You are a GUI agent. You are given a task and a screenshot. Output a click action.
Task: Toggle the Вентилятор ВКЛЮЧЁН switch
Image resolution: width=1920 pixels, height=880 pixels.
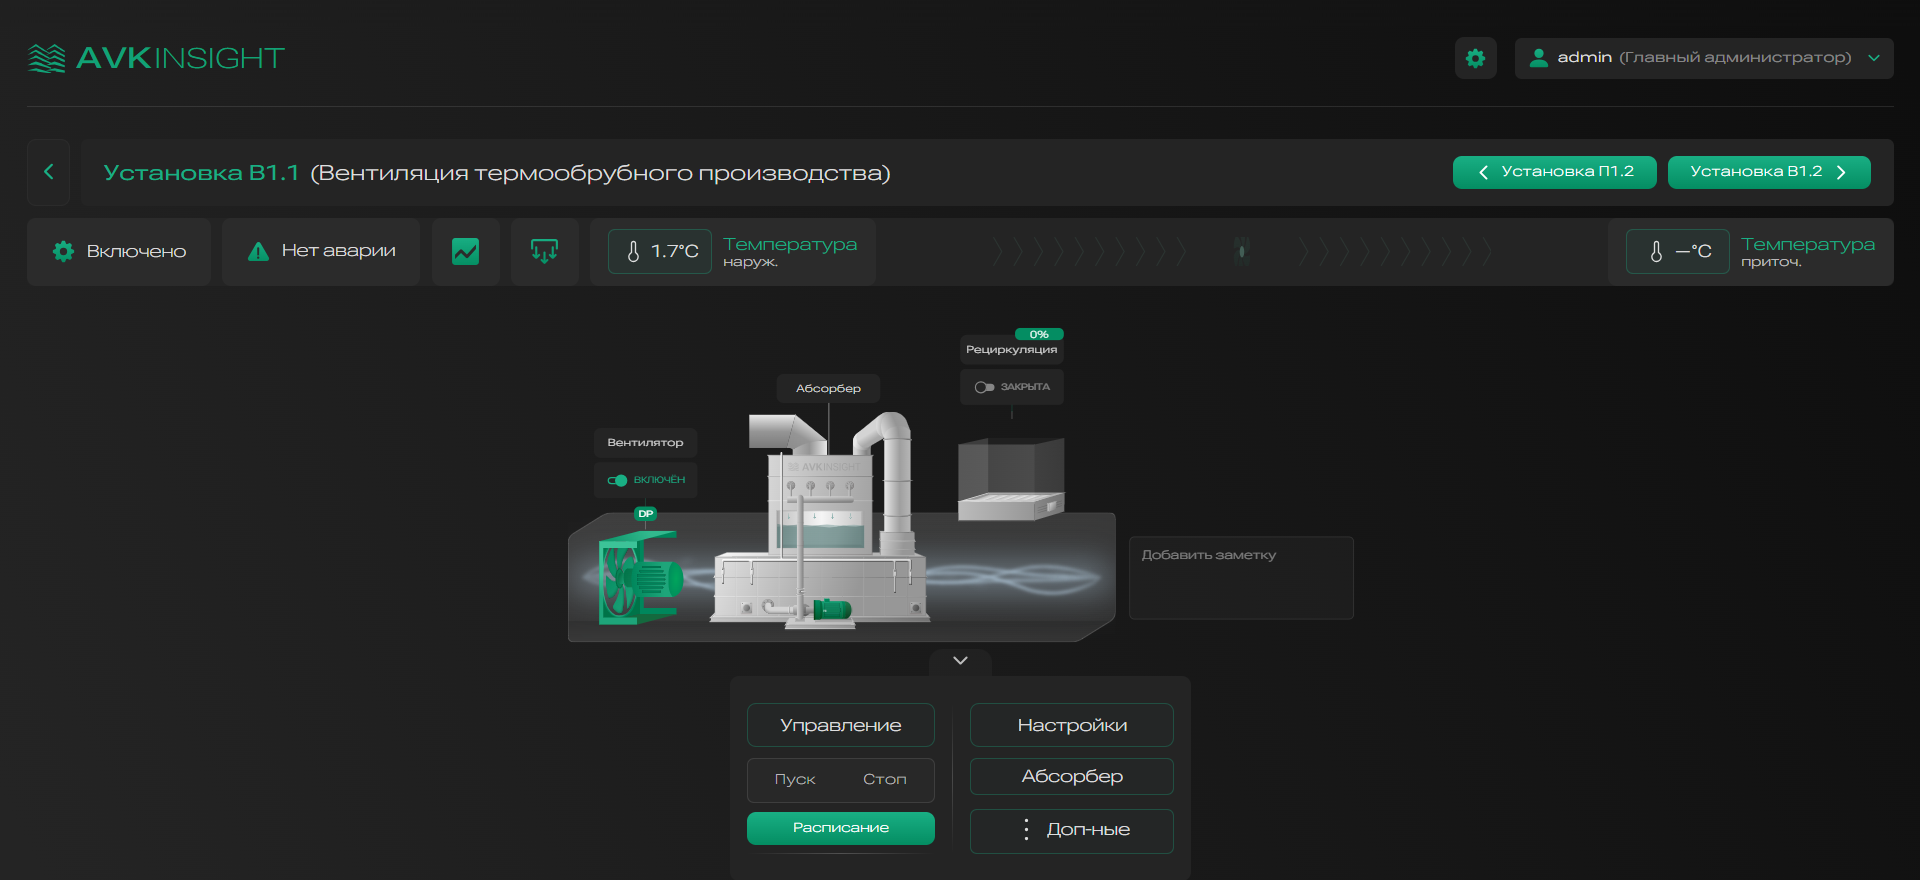pos(617,480)
